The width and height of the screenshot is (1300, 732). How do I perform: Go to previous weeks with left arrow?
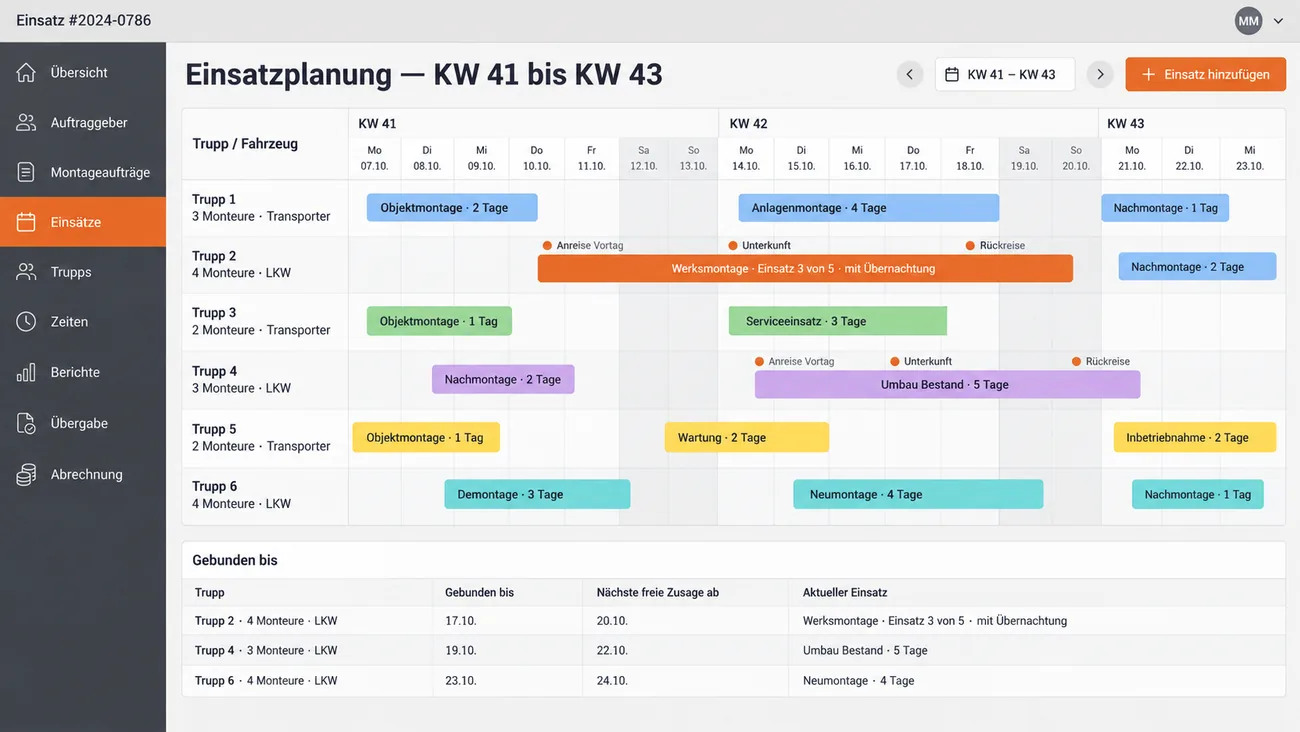pyautogui.click(x=910, y=74)
